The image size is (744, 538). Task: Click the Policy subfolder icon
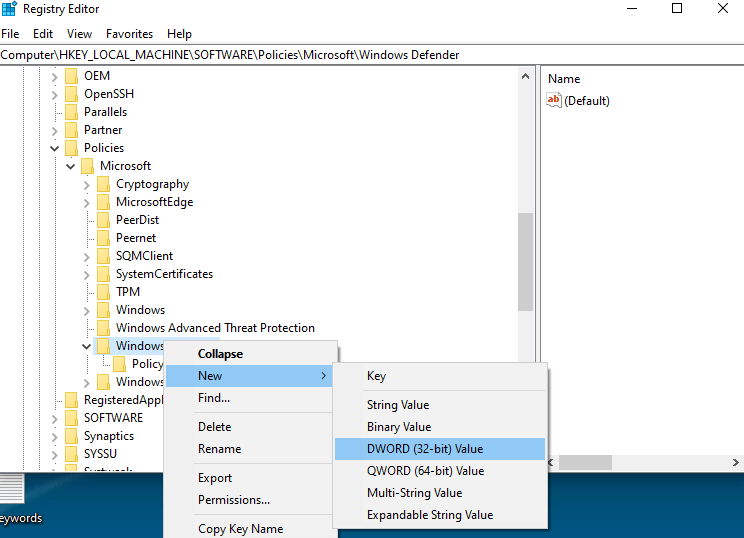tap(120, 364)
